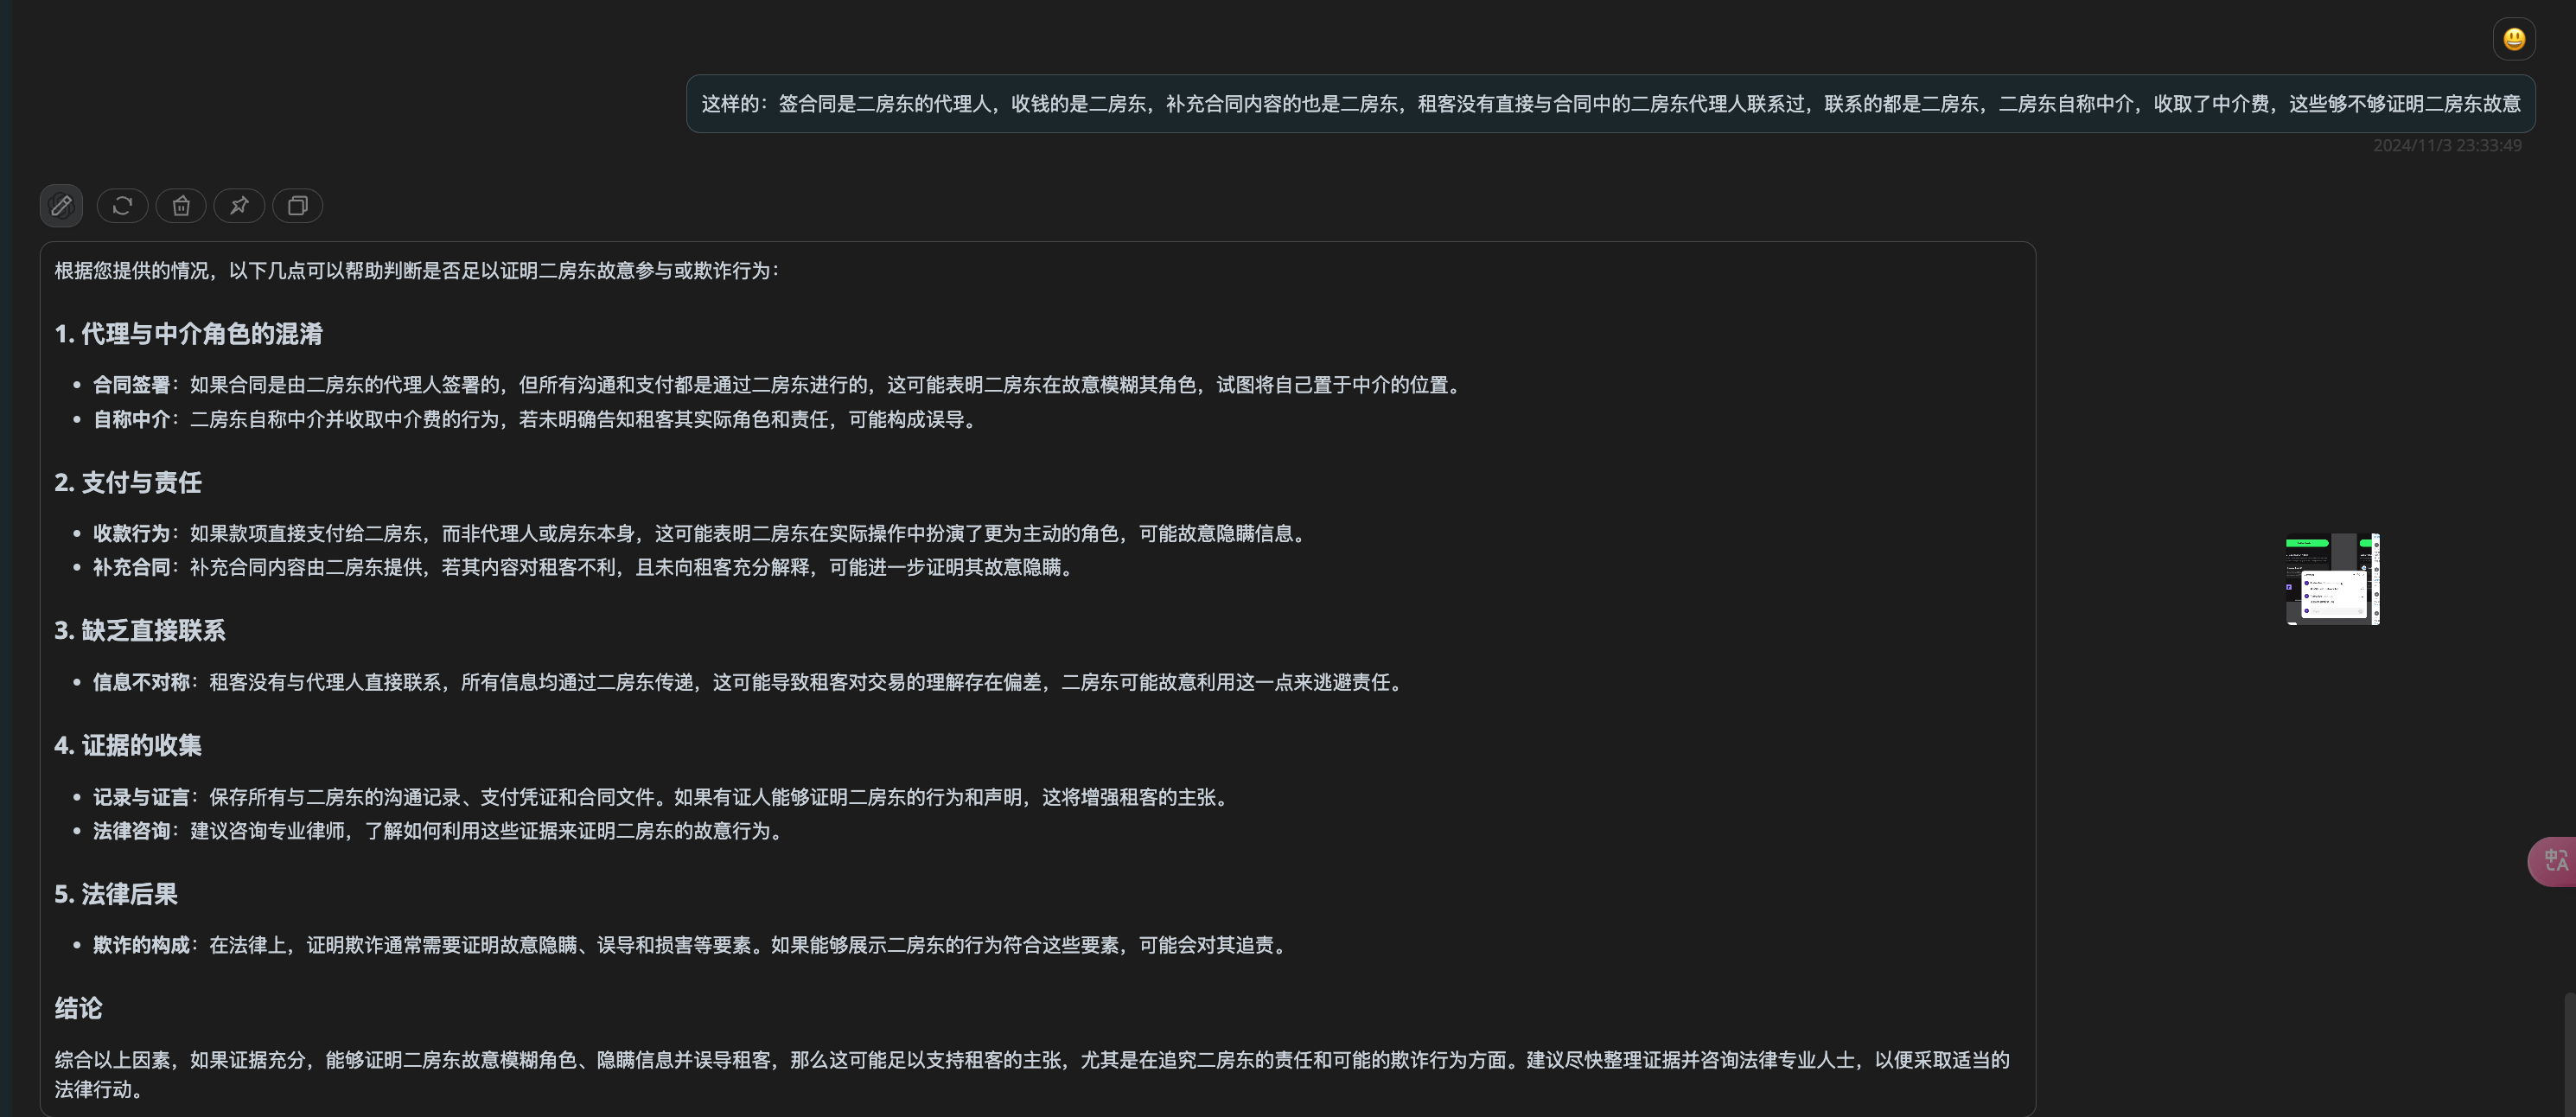Click the bold term "补充合同"
The width and height of the screenshot is (2576, 1117).
point(131,568)
